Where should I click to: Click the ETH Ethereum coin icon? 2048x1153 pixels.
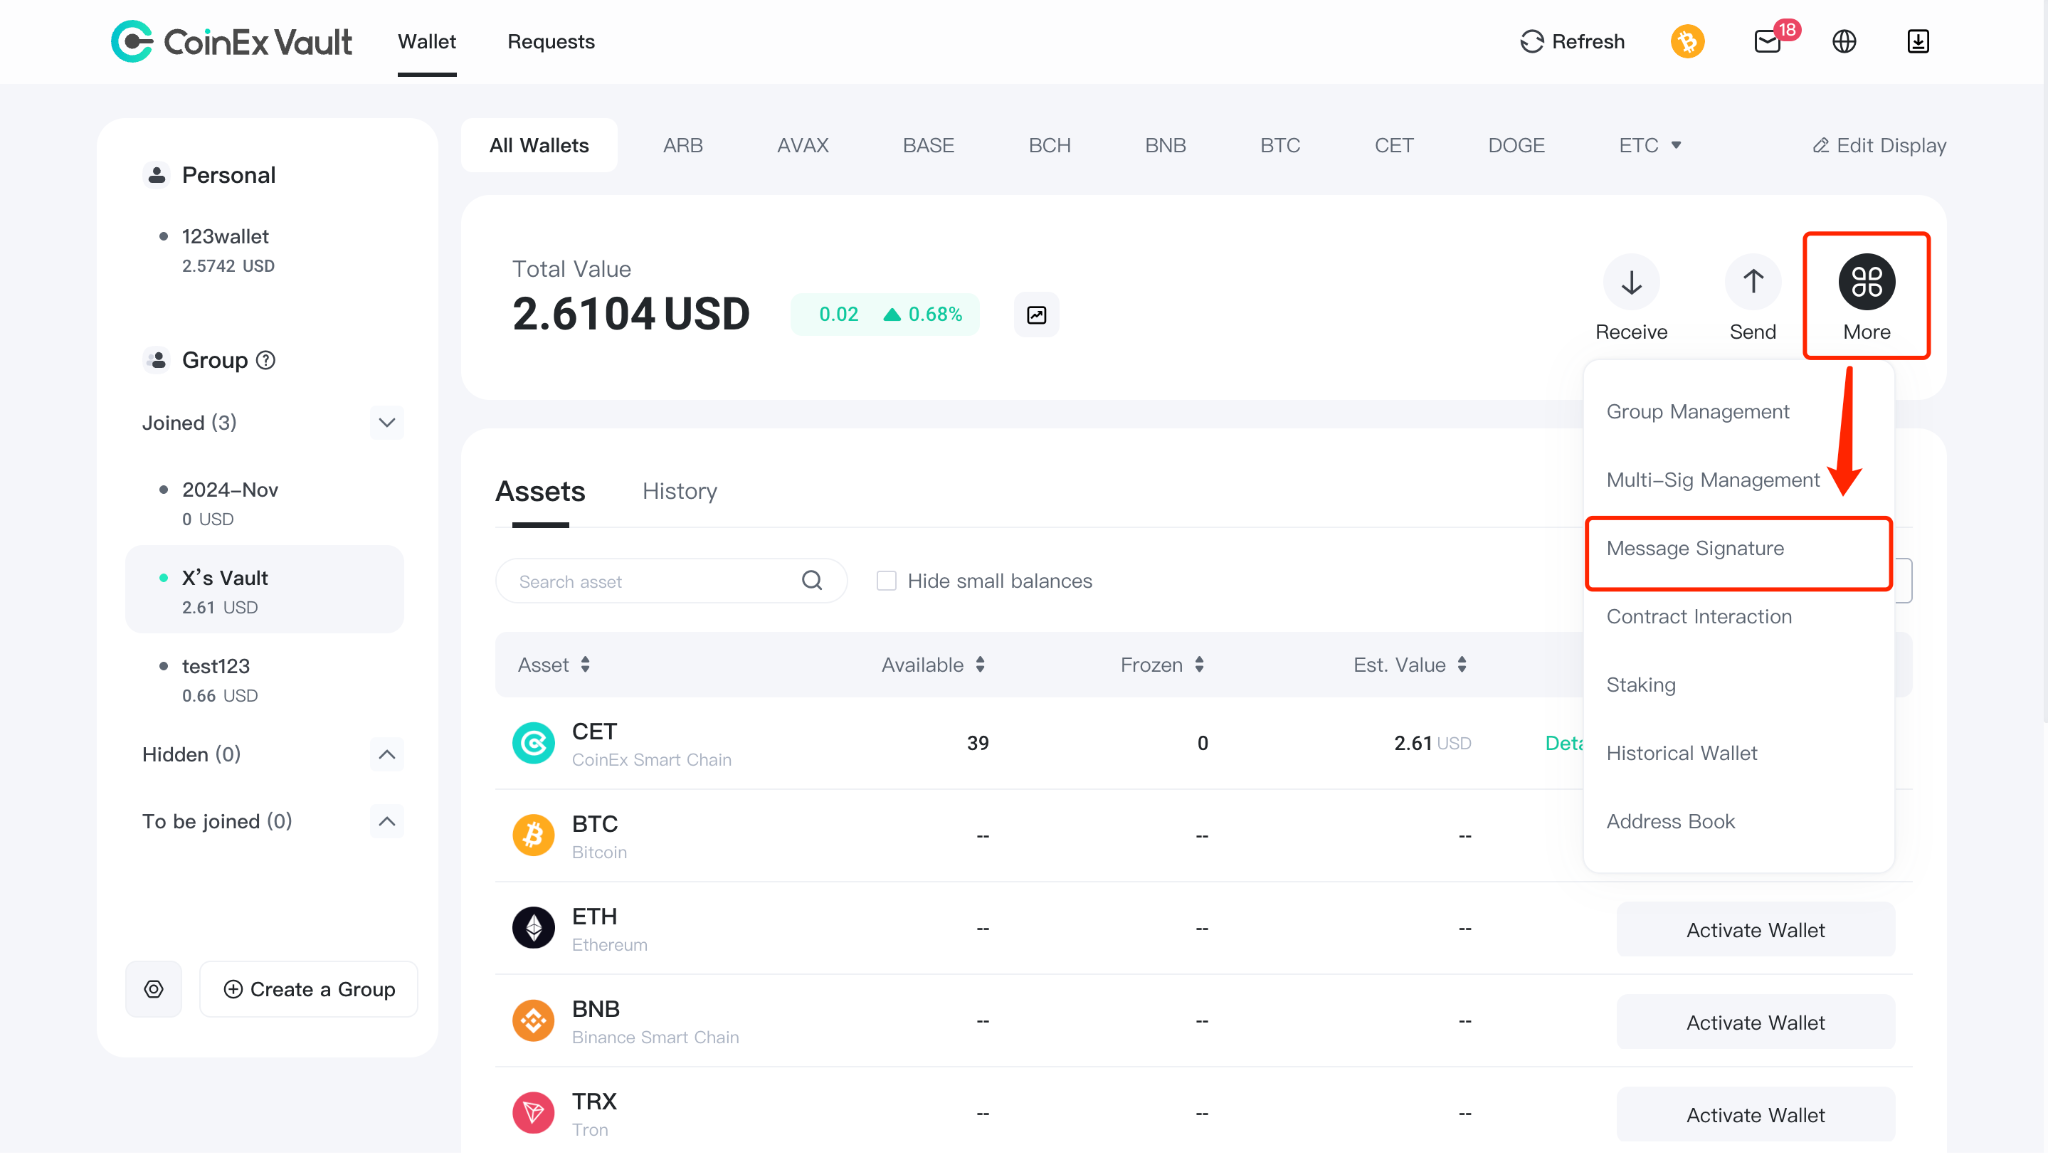pyautogui.click(x=534, y=928)
